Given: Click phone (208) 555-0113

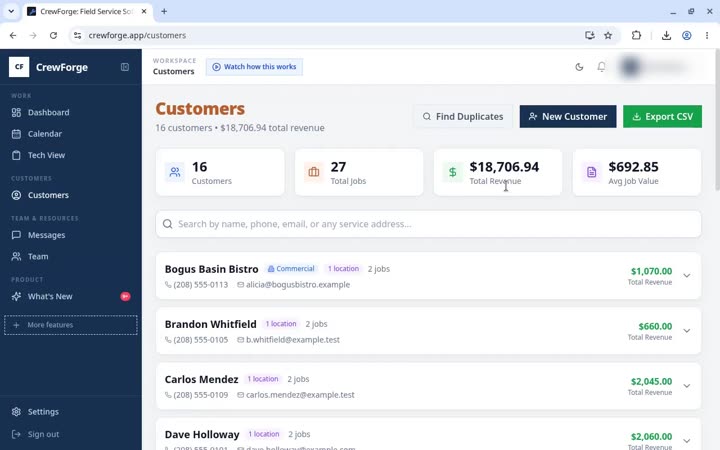Looking at the screenshot, I should point(197,285).
